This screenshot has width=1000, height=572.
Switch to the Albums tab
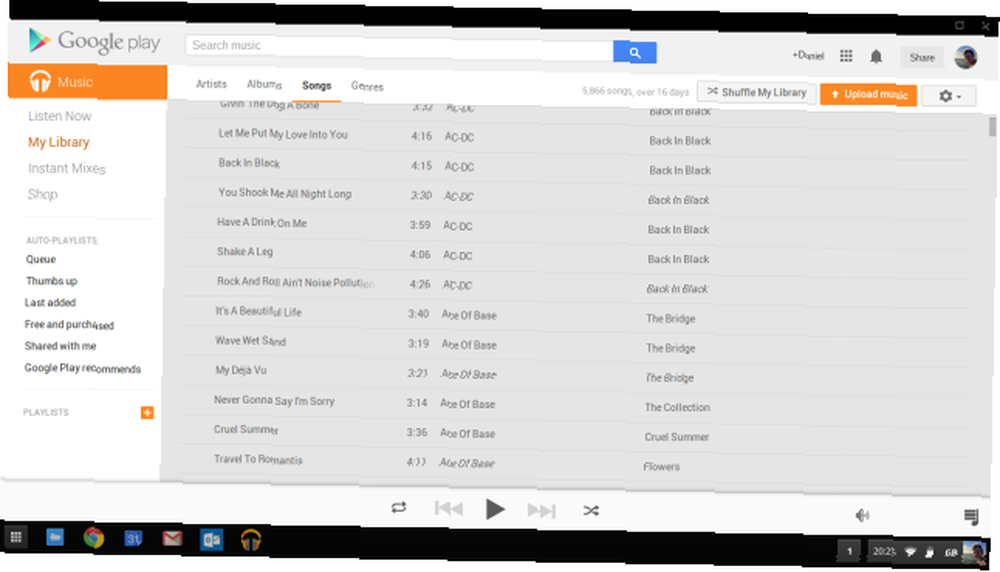tap(264, 84)
